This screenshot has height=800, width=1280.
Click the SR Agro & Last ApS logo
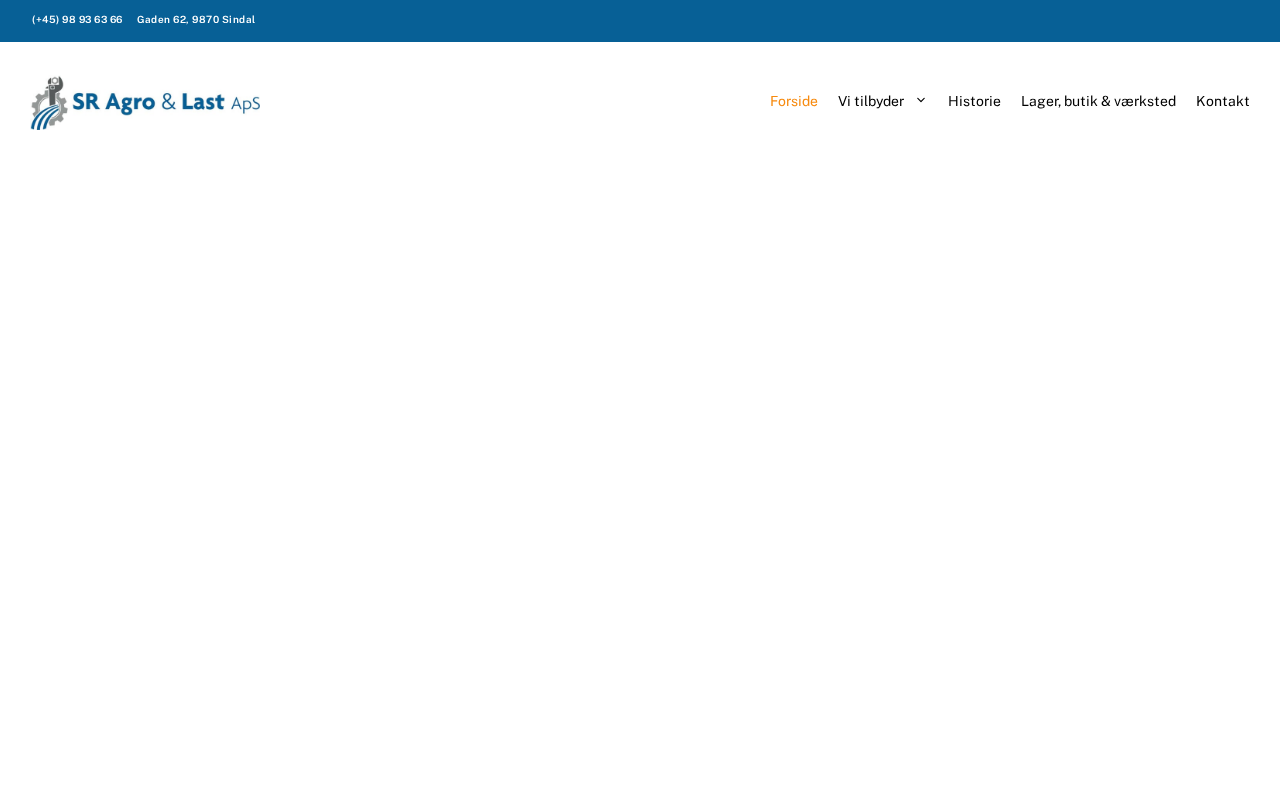(x=146, y=102)
